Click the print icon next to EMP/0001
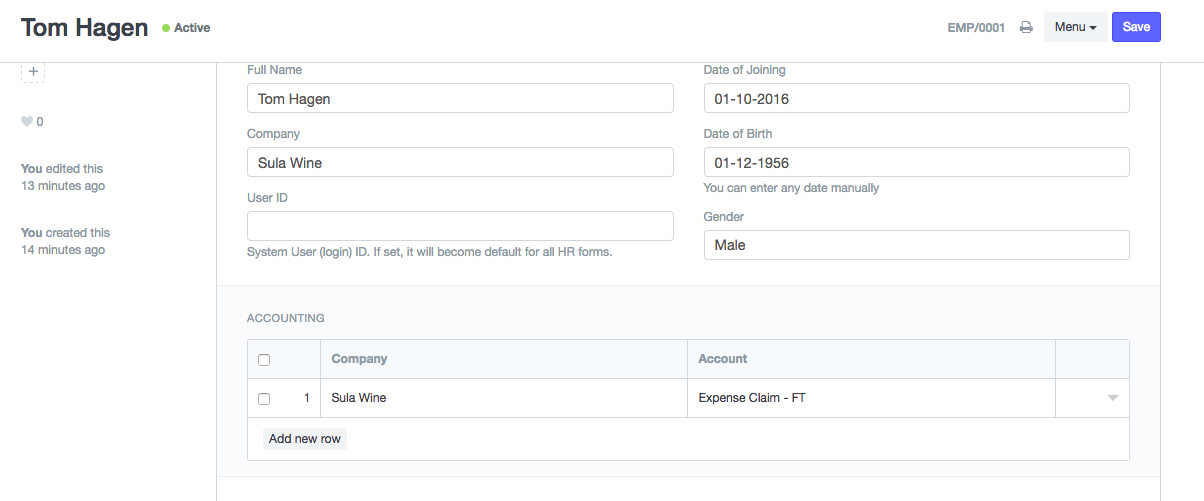This screenshot has width=1204, height=501. click(1026, 28)
